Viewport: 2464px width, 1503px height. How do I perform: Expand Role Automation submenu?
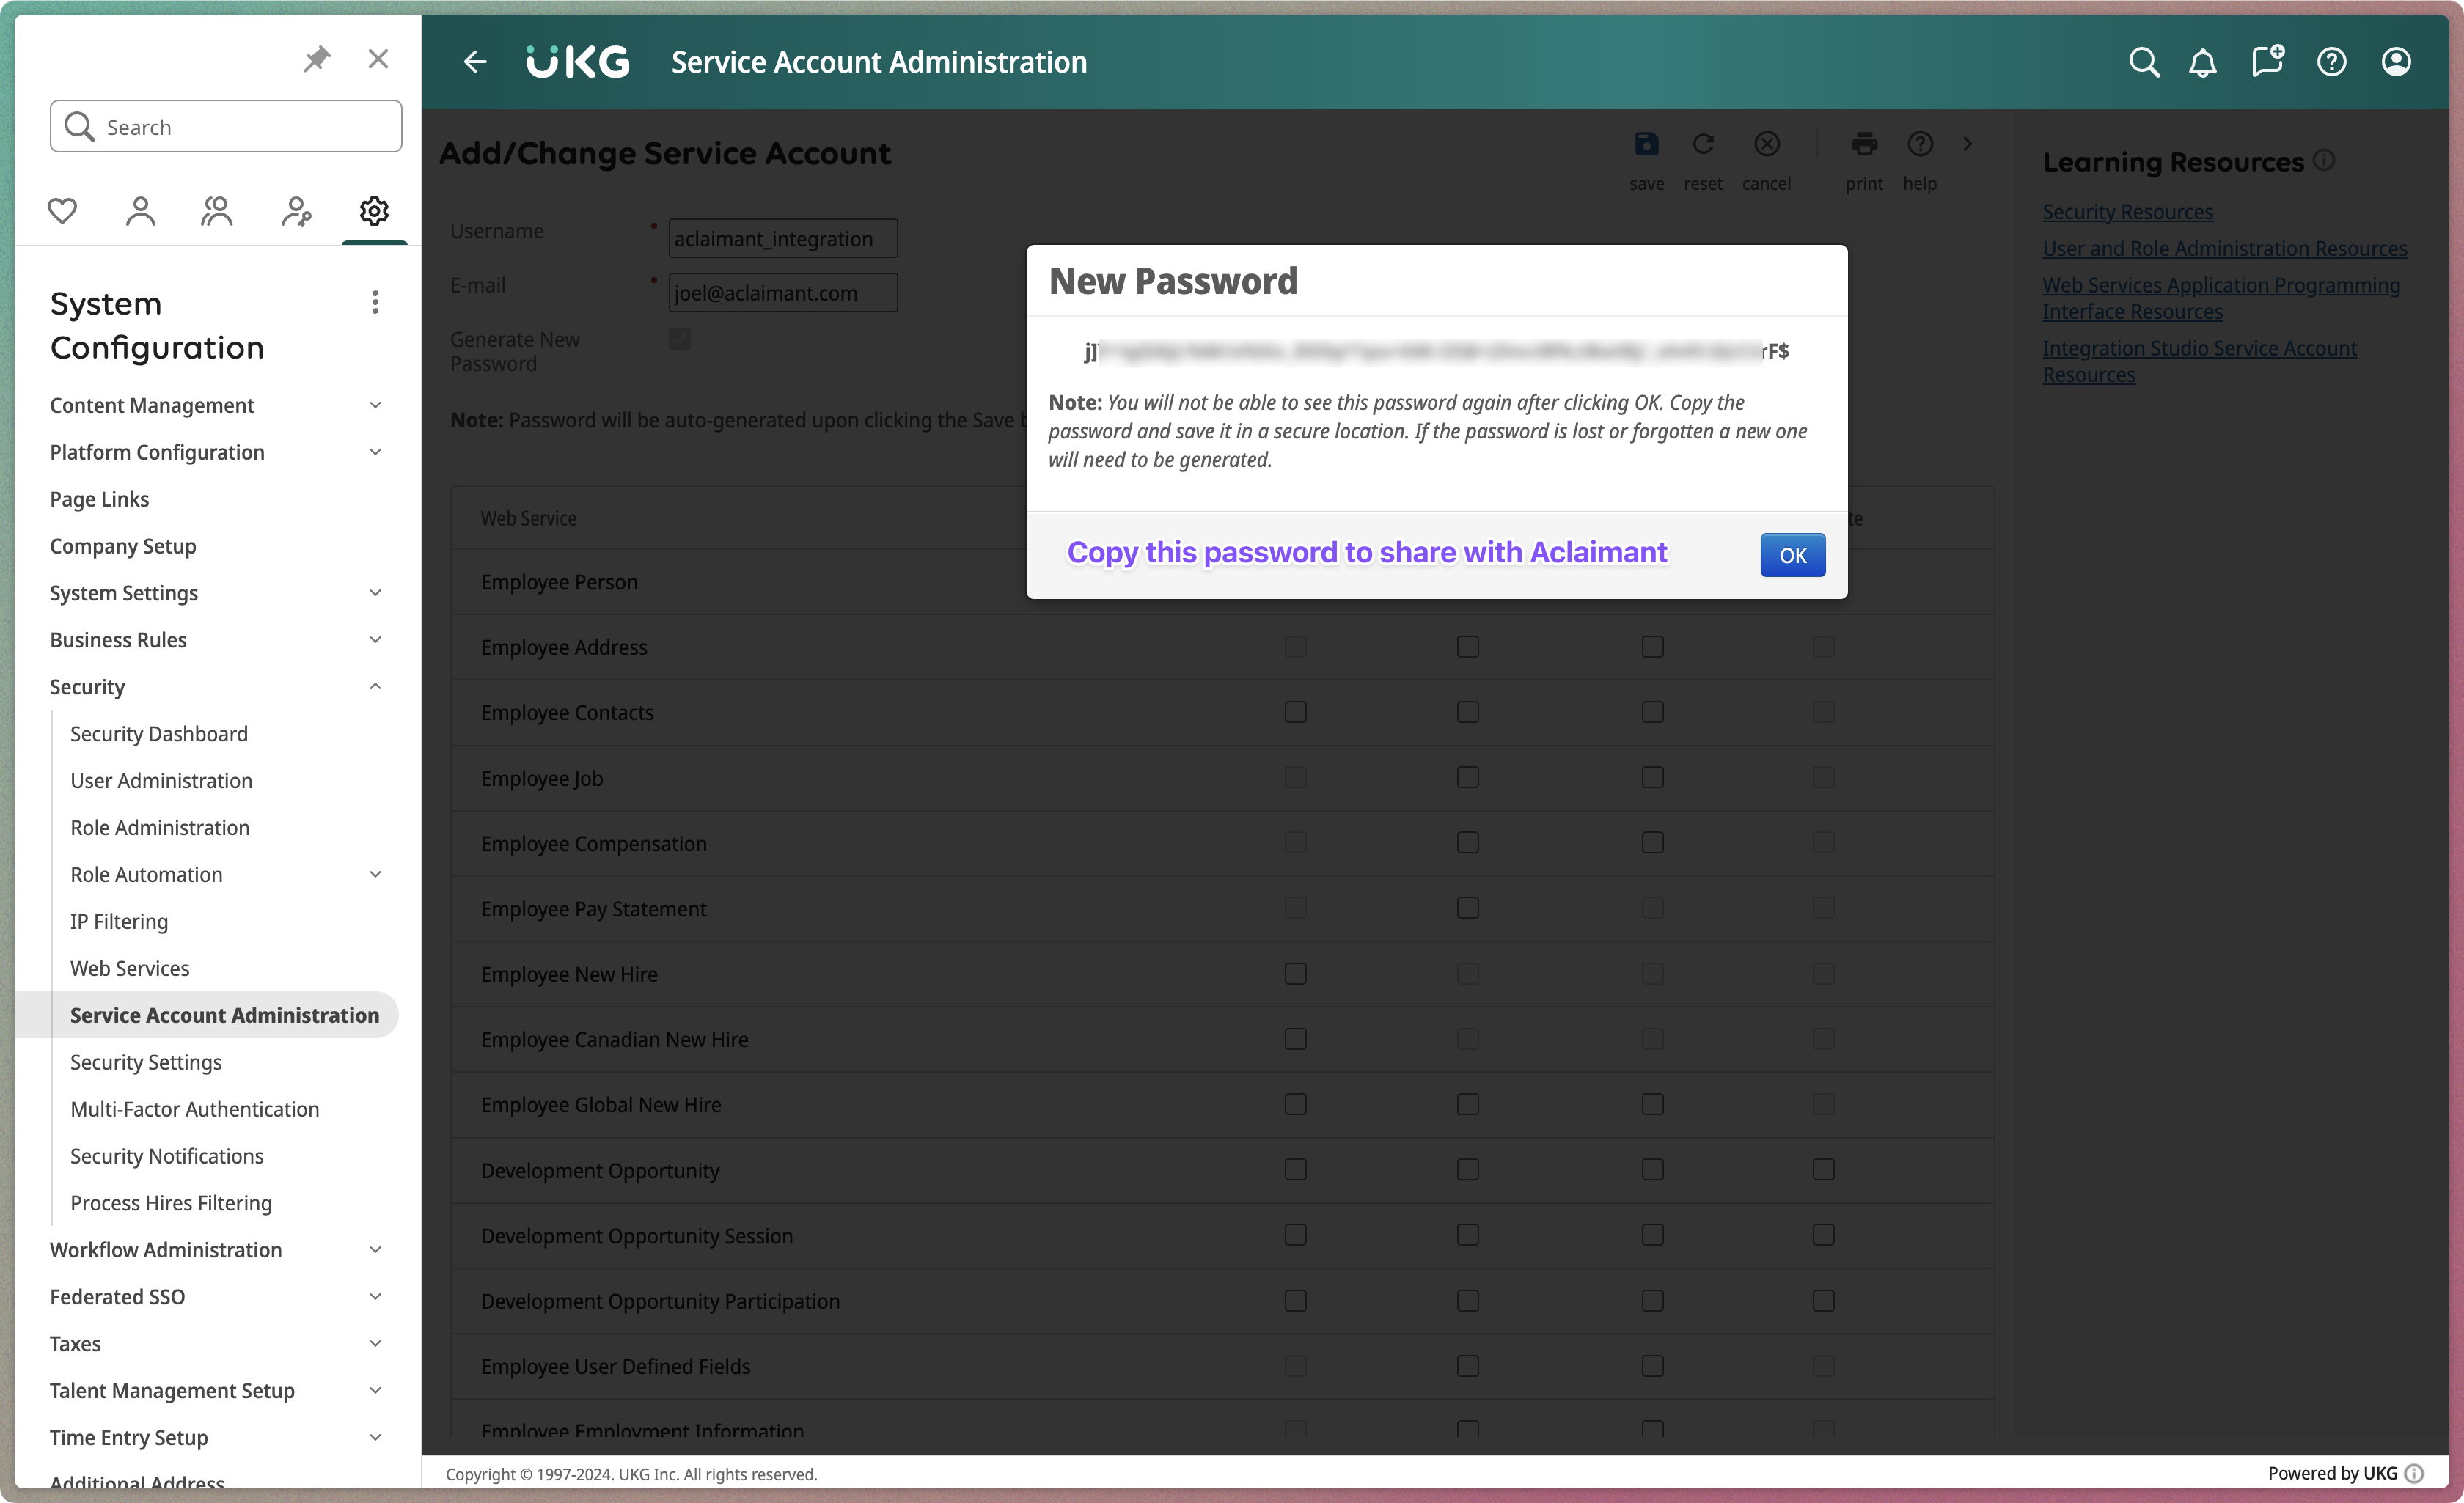click(x=375, y=875)
